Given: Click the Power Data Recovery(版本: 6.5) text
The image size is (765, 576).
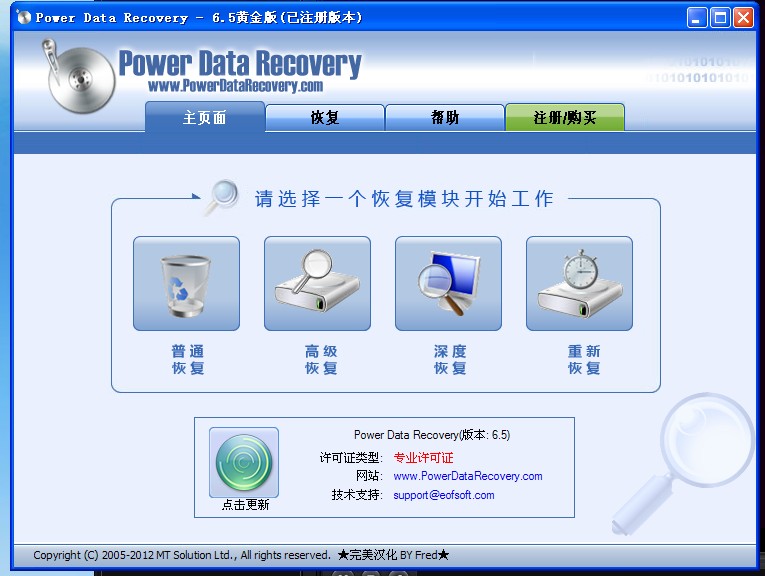Looking at the screenshot, I should pos(432,435).
